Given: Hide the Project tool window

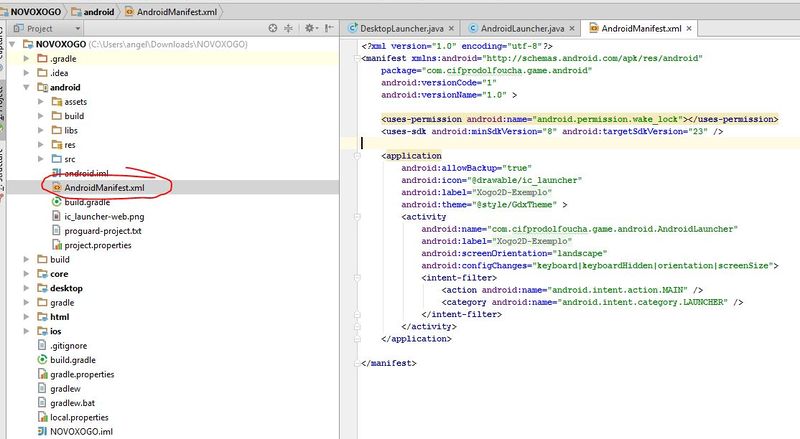Looking at the screenshot, I should tap(330, 29).
